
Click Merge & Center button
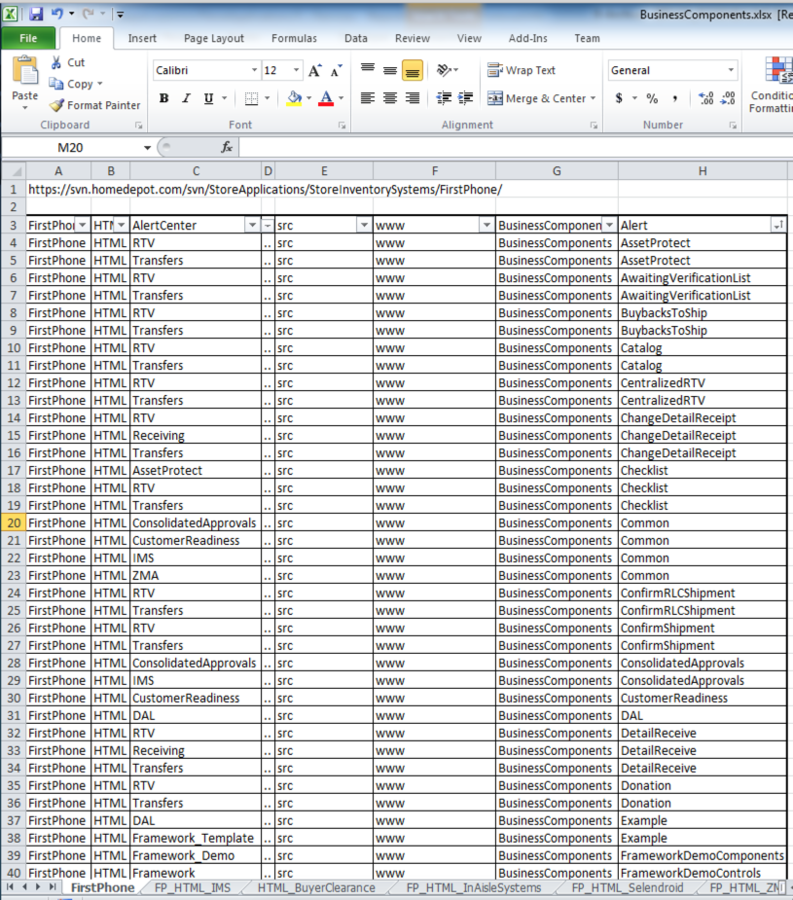point(537,98)
